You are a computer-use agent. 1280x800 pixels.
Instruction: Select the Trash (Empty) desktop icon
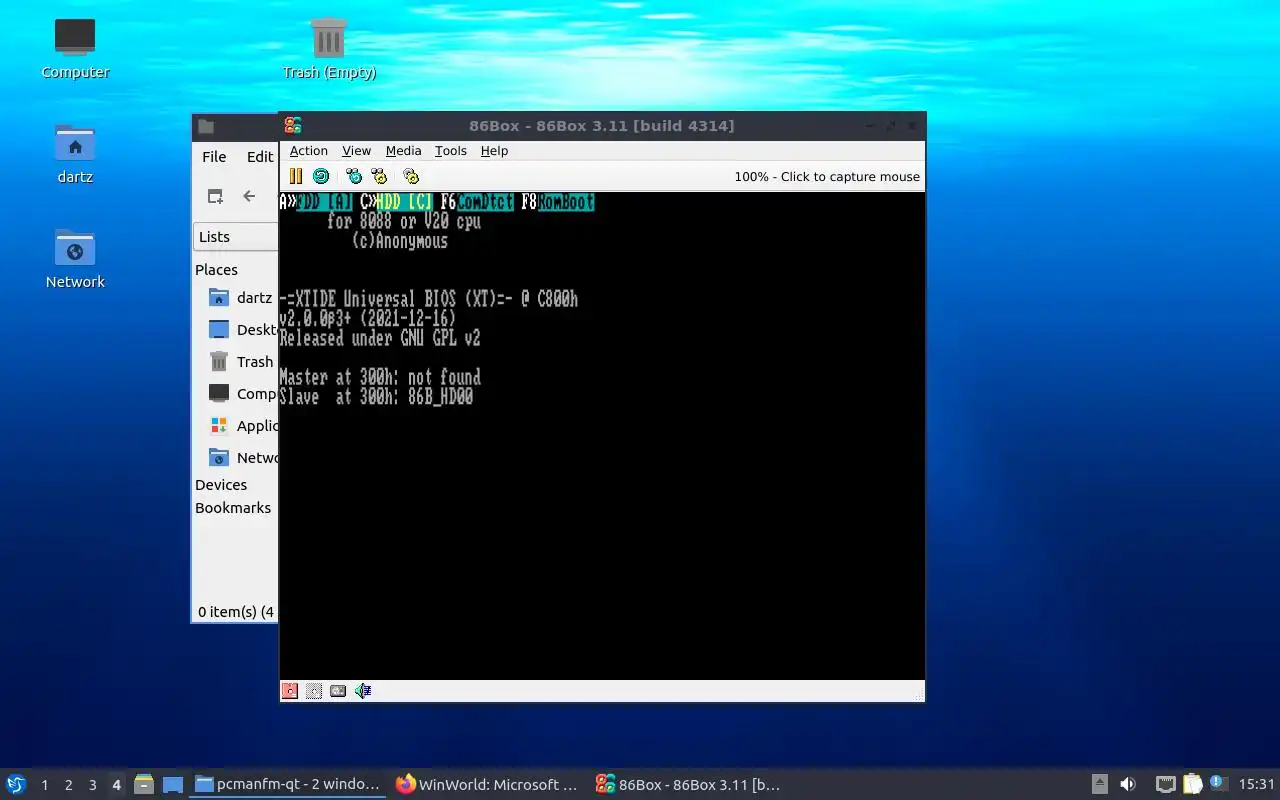(329, 48)
